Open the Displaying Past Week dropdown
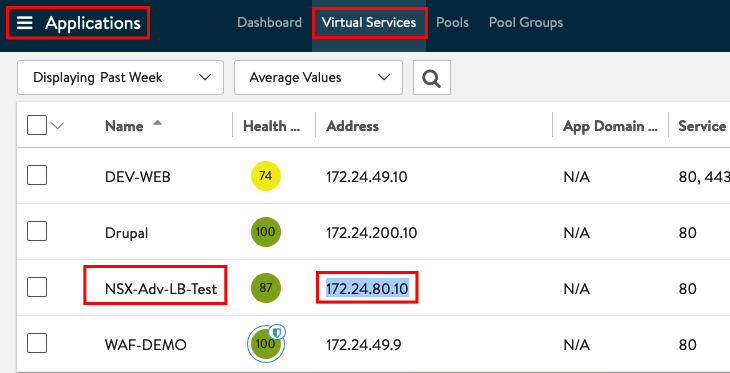Viewport: 730px width, 373px height. [x=120, y=77]
